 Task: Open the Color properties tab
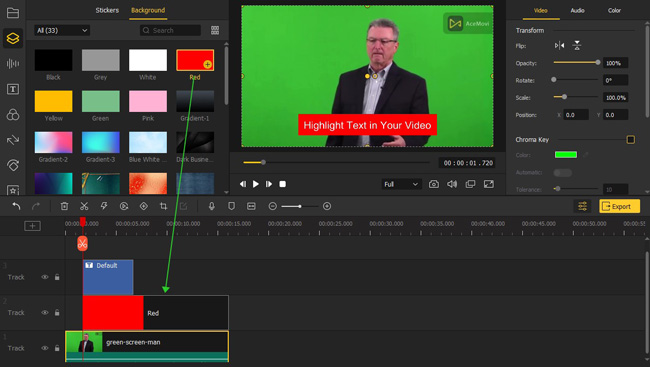(x=614, y=11)
